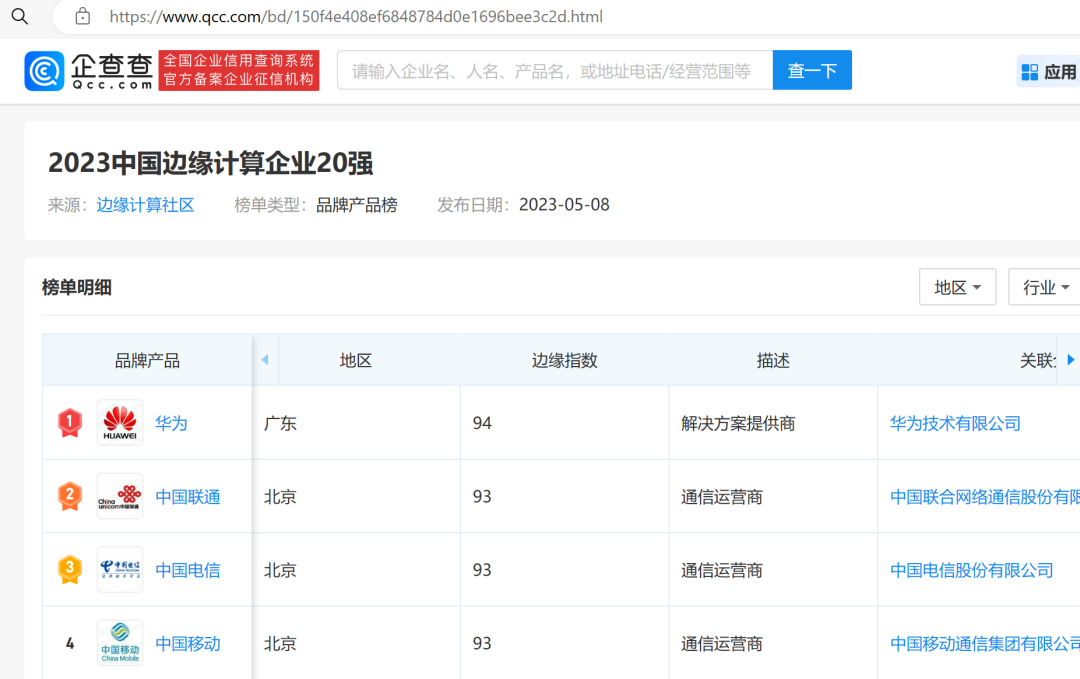Open 中国联合网络通信 company link
The width and height of the screenshot is (1080, 679).
985,497
